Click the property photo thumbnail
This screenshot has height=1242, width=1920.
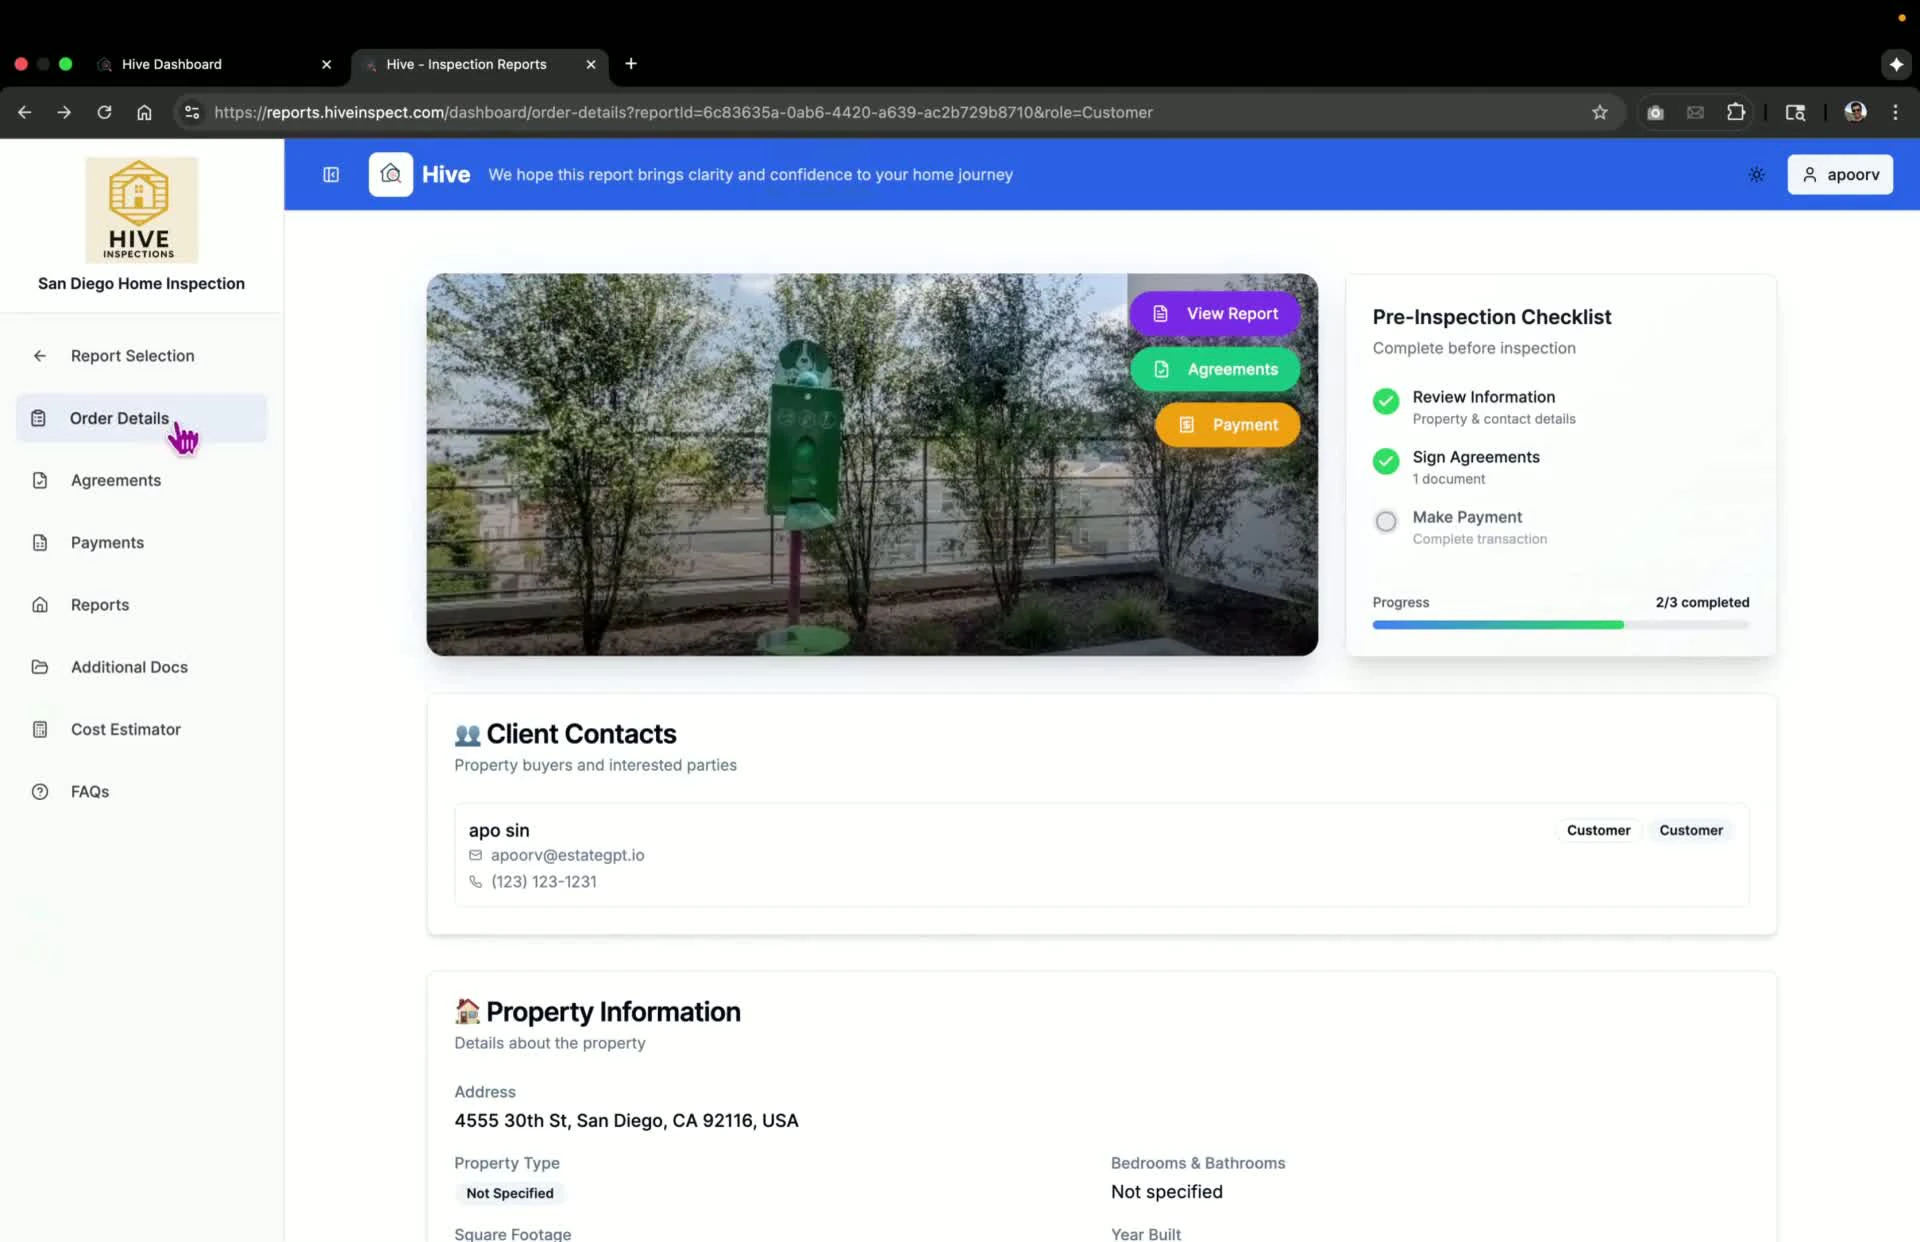872,465
